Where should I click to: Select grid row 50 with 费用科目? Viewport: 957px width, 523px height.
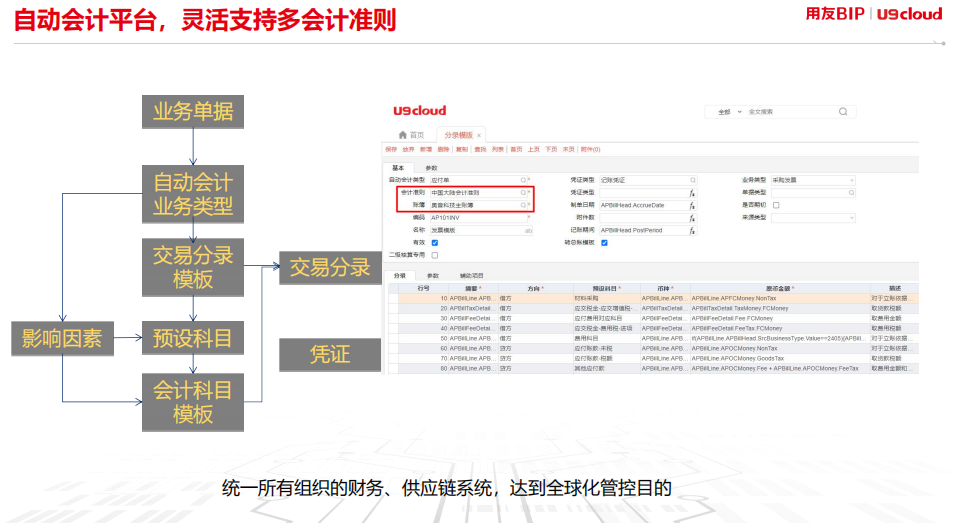[x=653, y=338]
